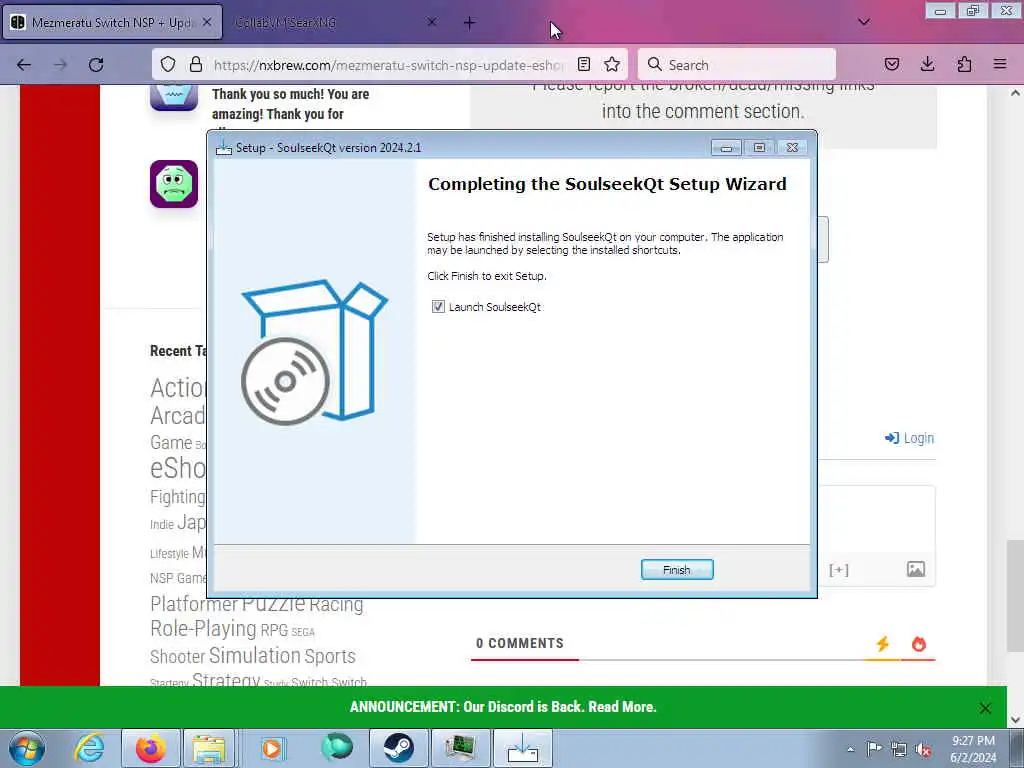Open Steam from the taskbar
Image resolution: width=1024 pixels, height=768 pixels.
click(x=398, y=748)
